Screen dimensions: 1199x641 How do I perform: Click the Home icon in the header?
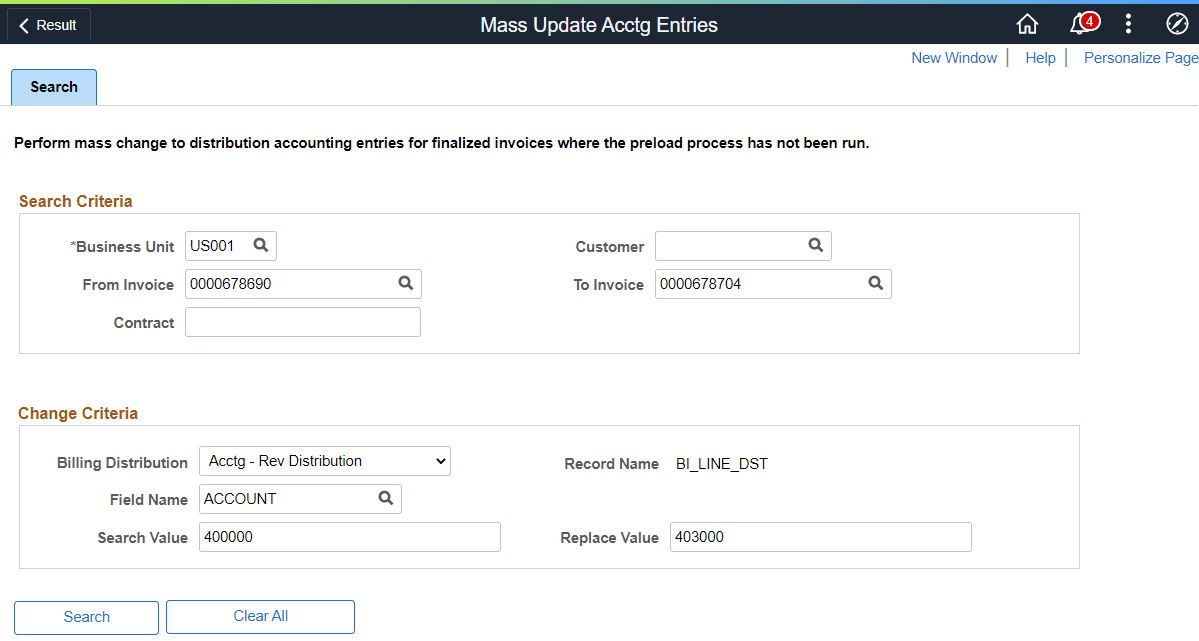(x=1027, y=23)
